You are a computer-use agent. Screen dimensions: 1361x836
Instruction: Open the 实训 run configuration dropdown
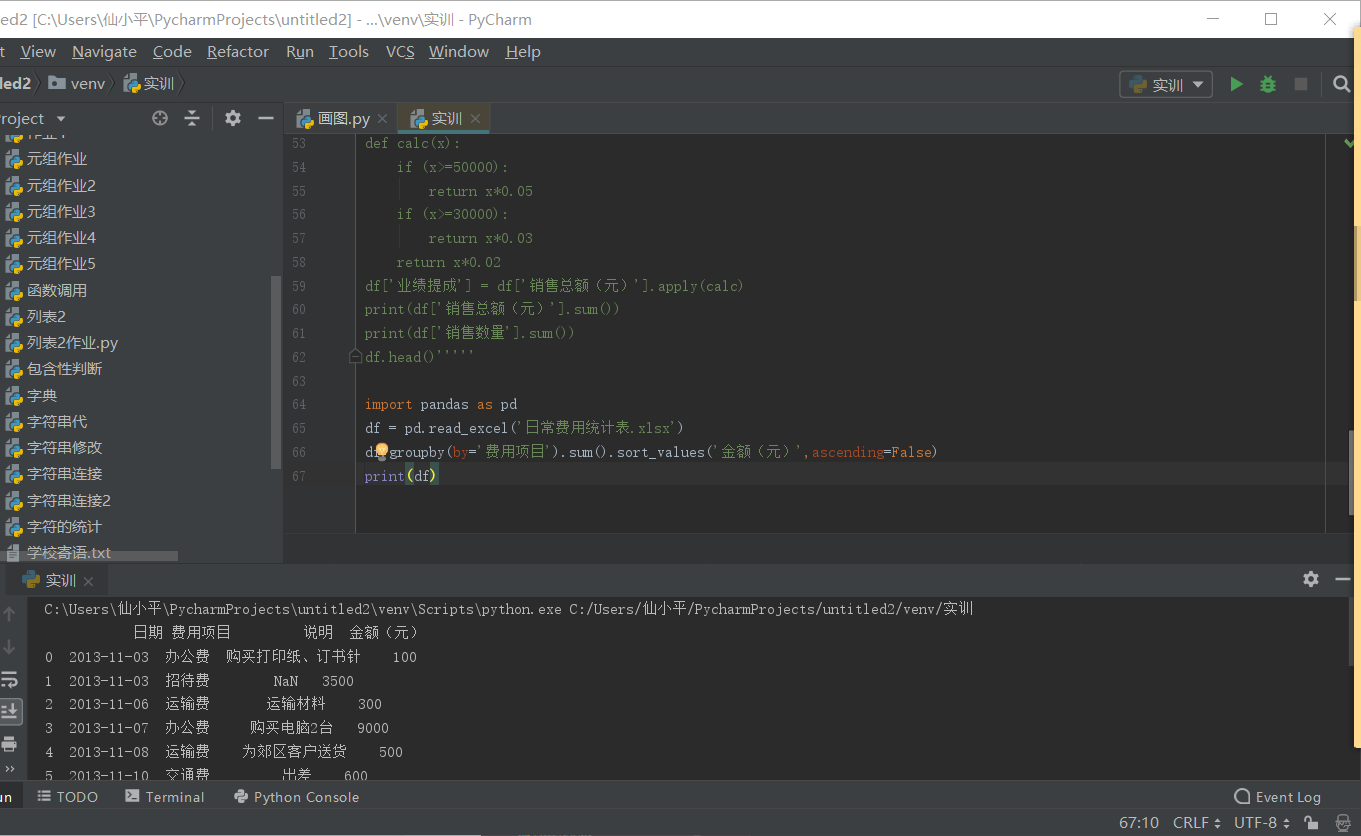1166,85
